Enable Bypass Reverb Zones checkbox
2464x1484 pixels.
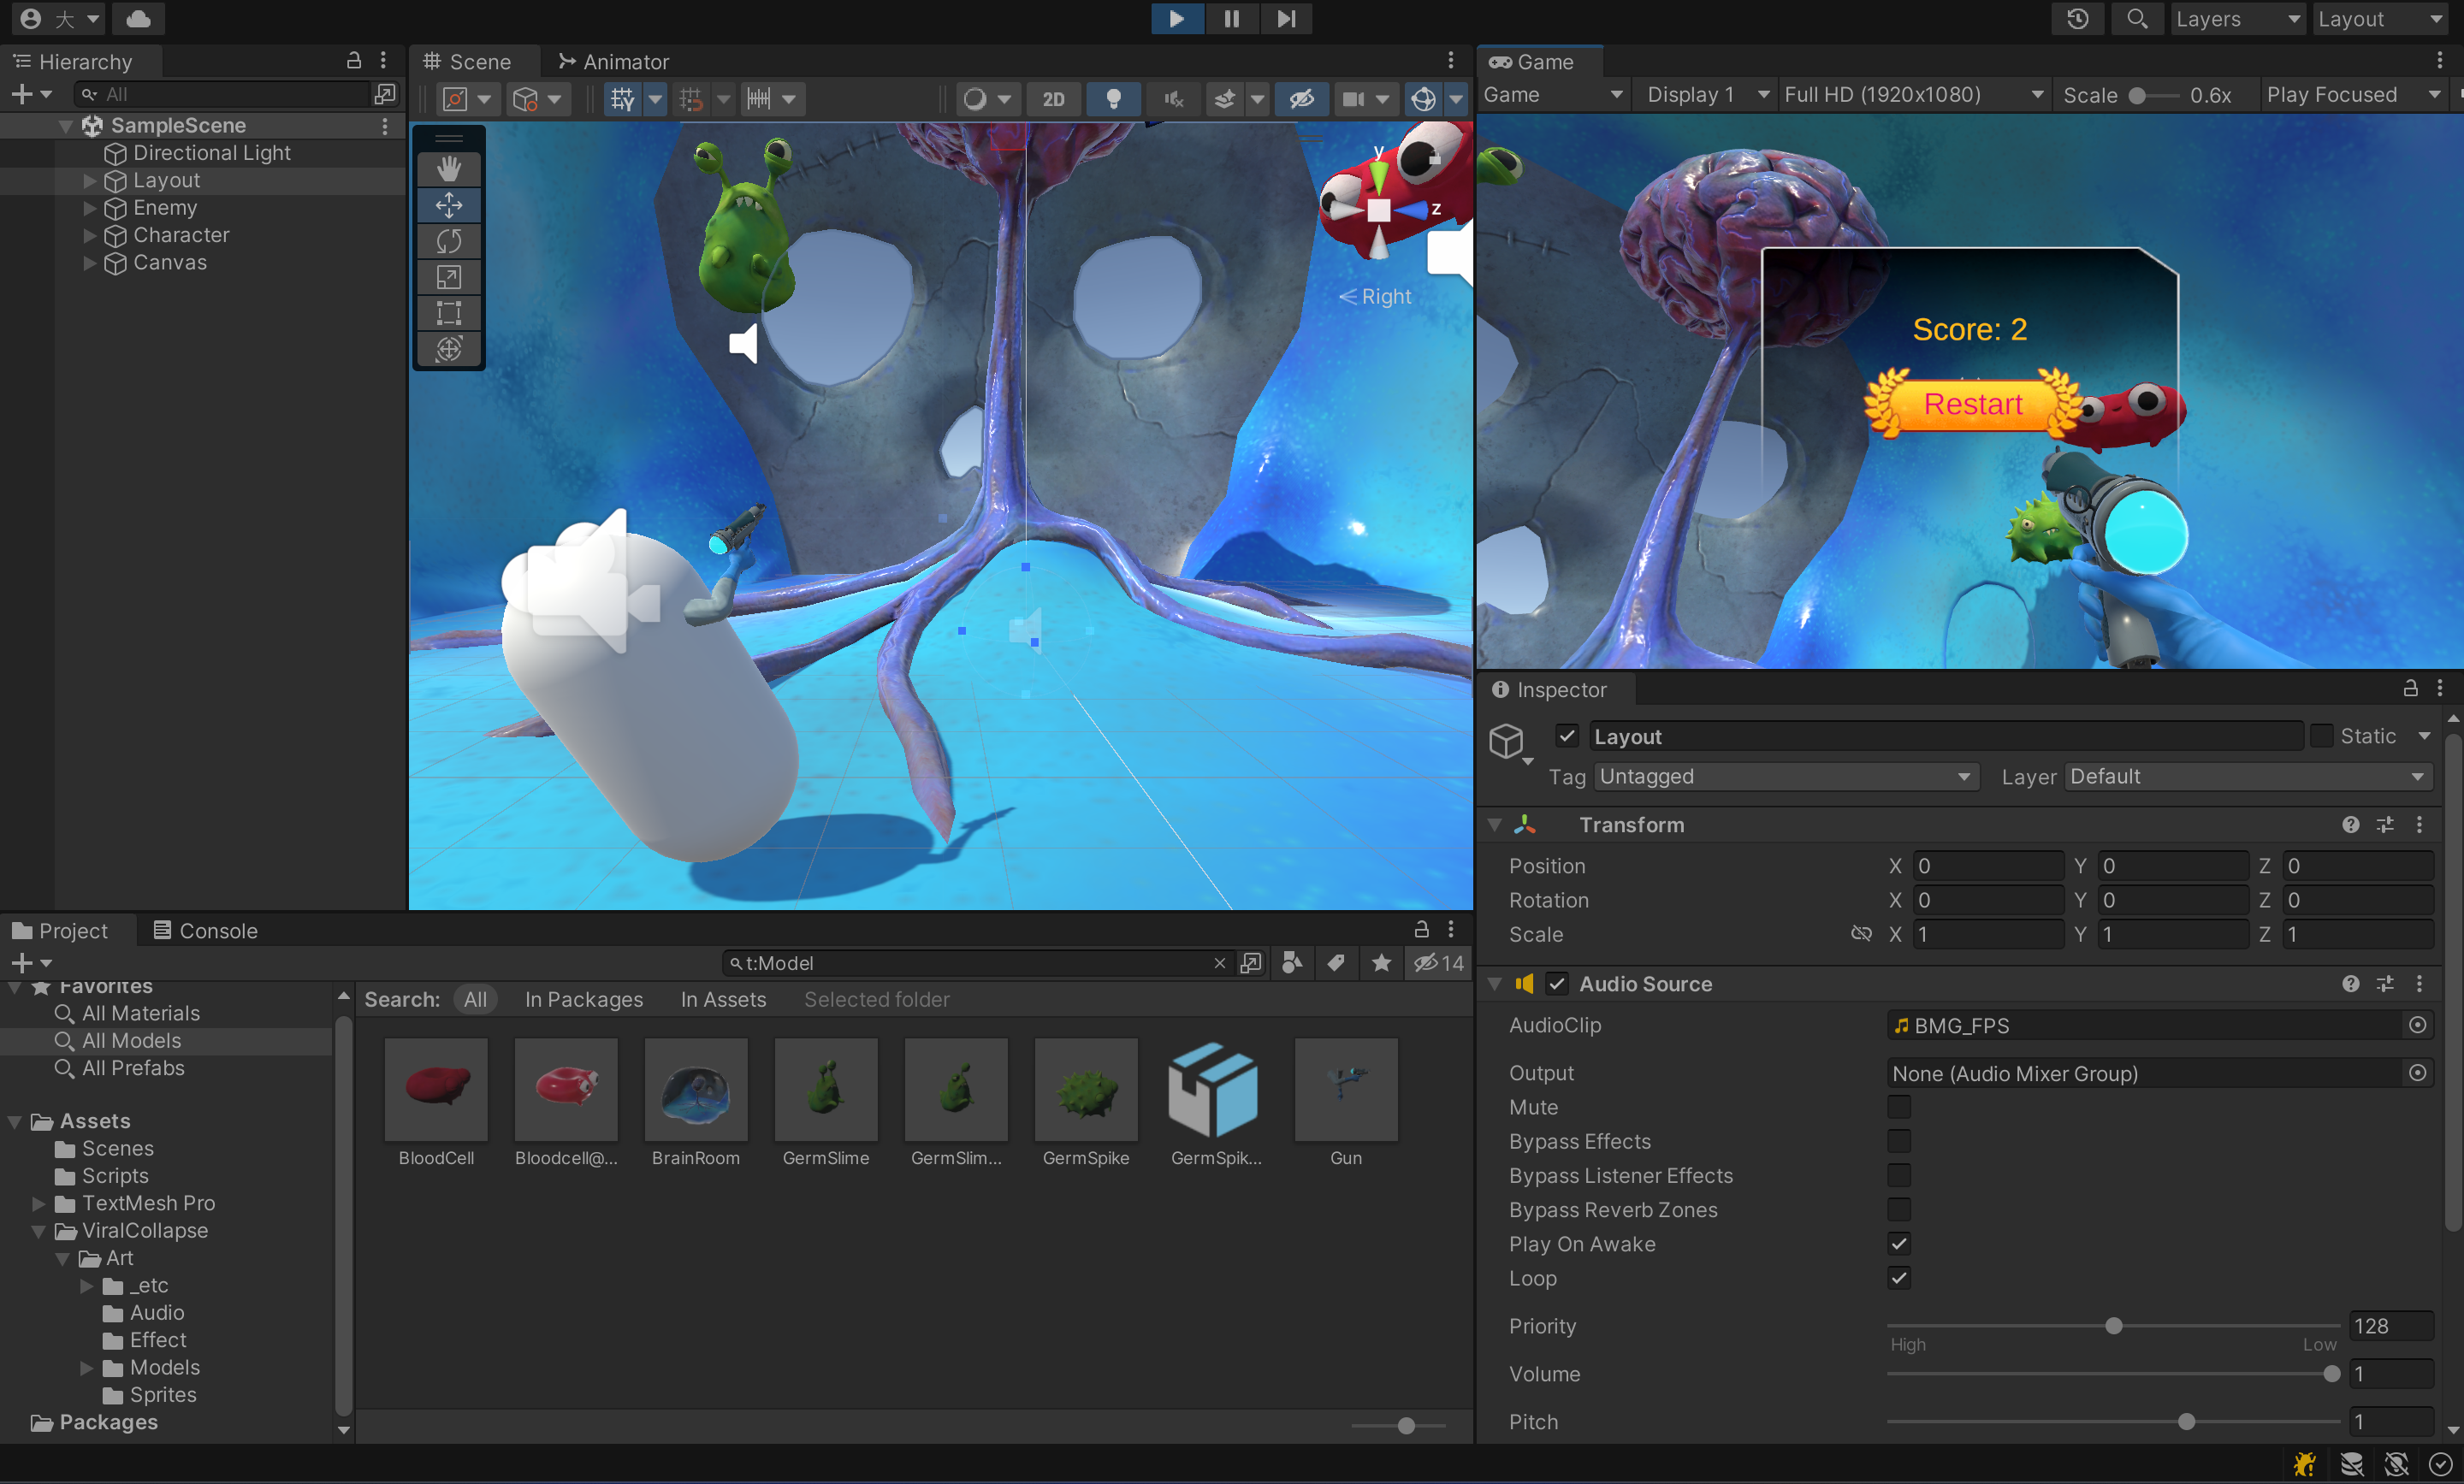(x=1898, y=1209)
